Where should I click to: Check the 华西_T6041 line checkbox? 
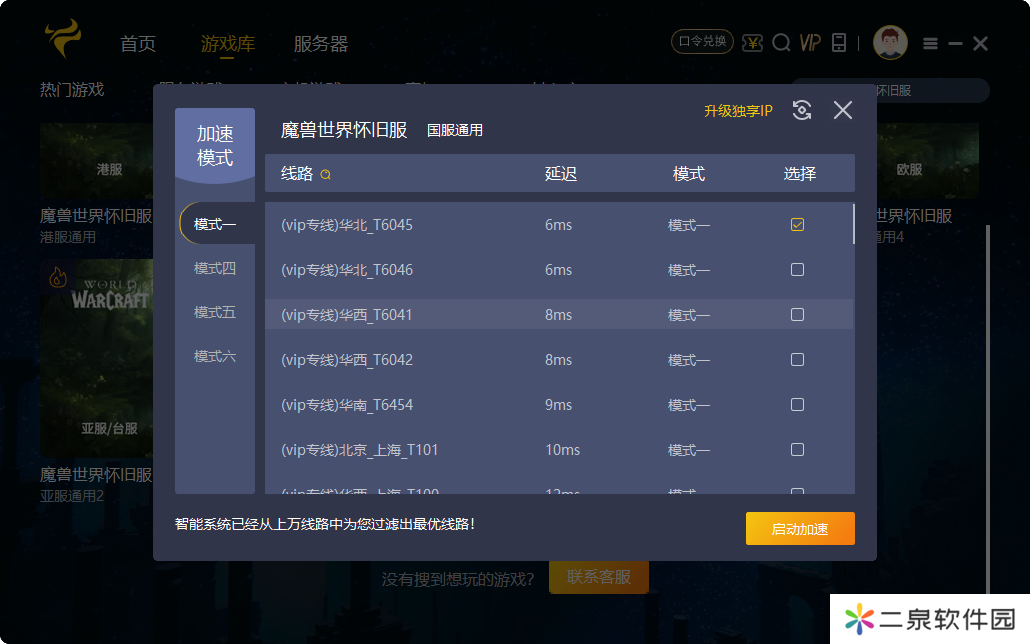point(797,315)
